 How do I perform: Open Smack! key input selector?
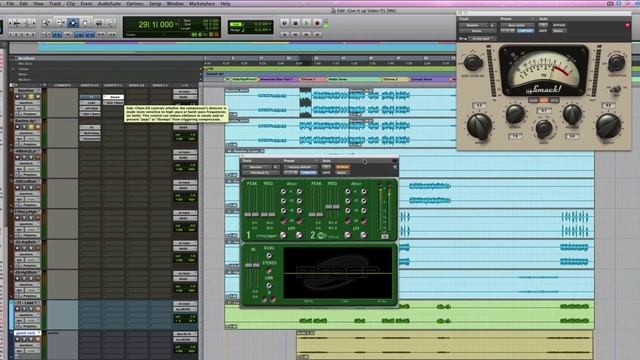[x=482, y=38]
